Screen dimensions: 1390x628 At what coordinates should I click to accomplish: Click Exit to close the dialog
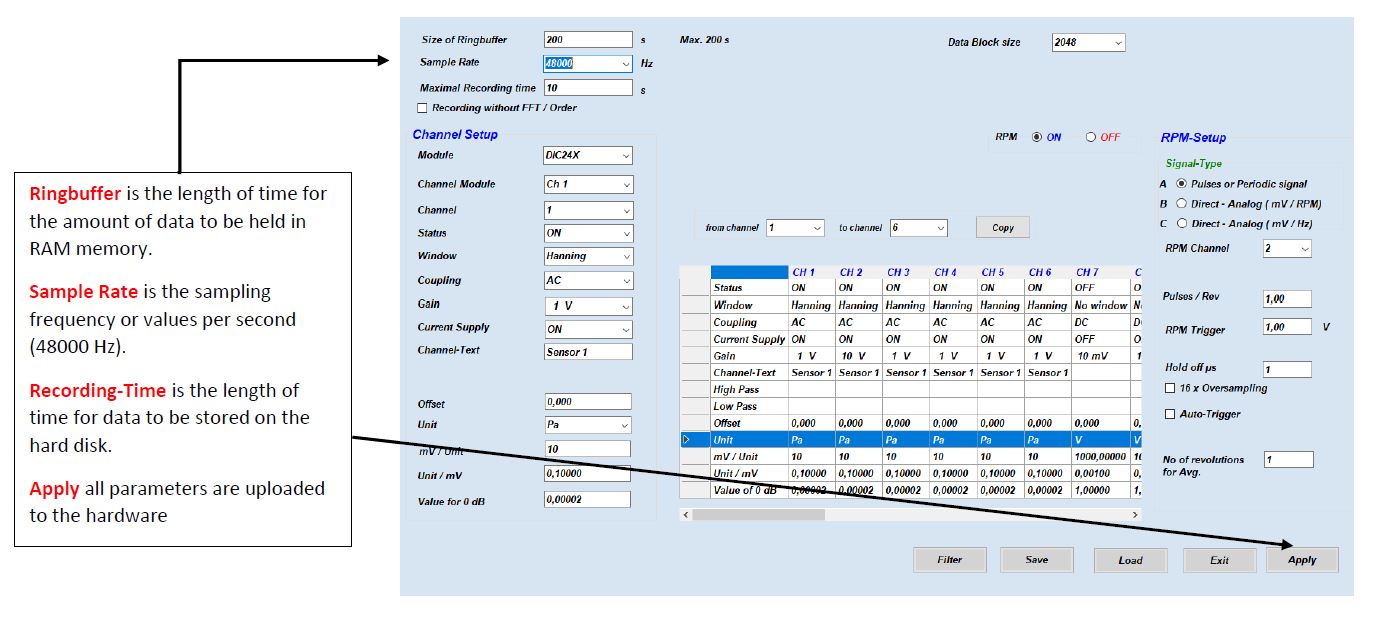(1220, 560)
